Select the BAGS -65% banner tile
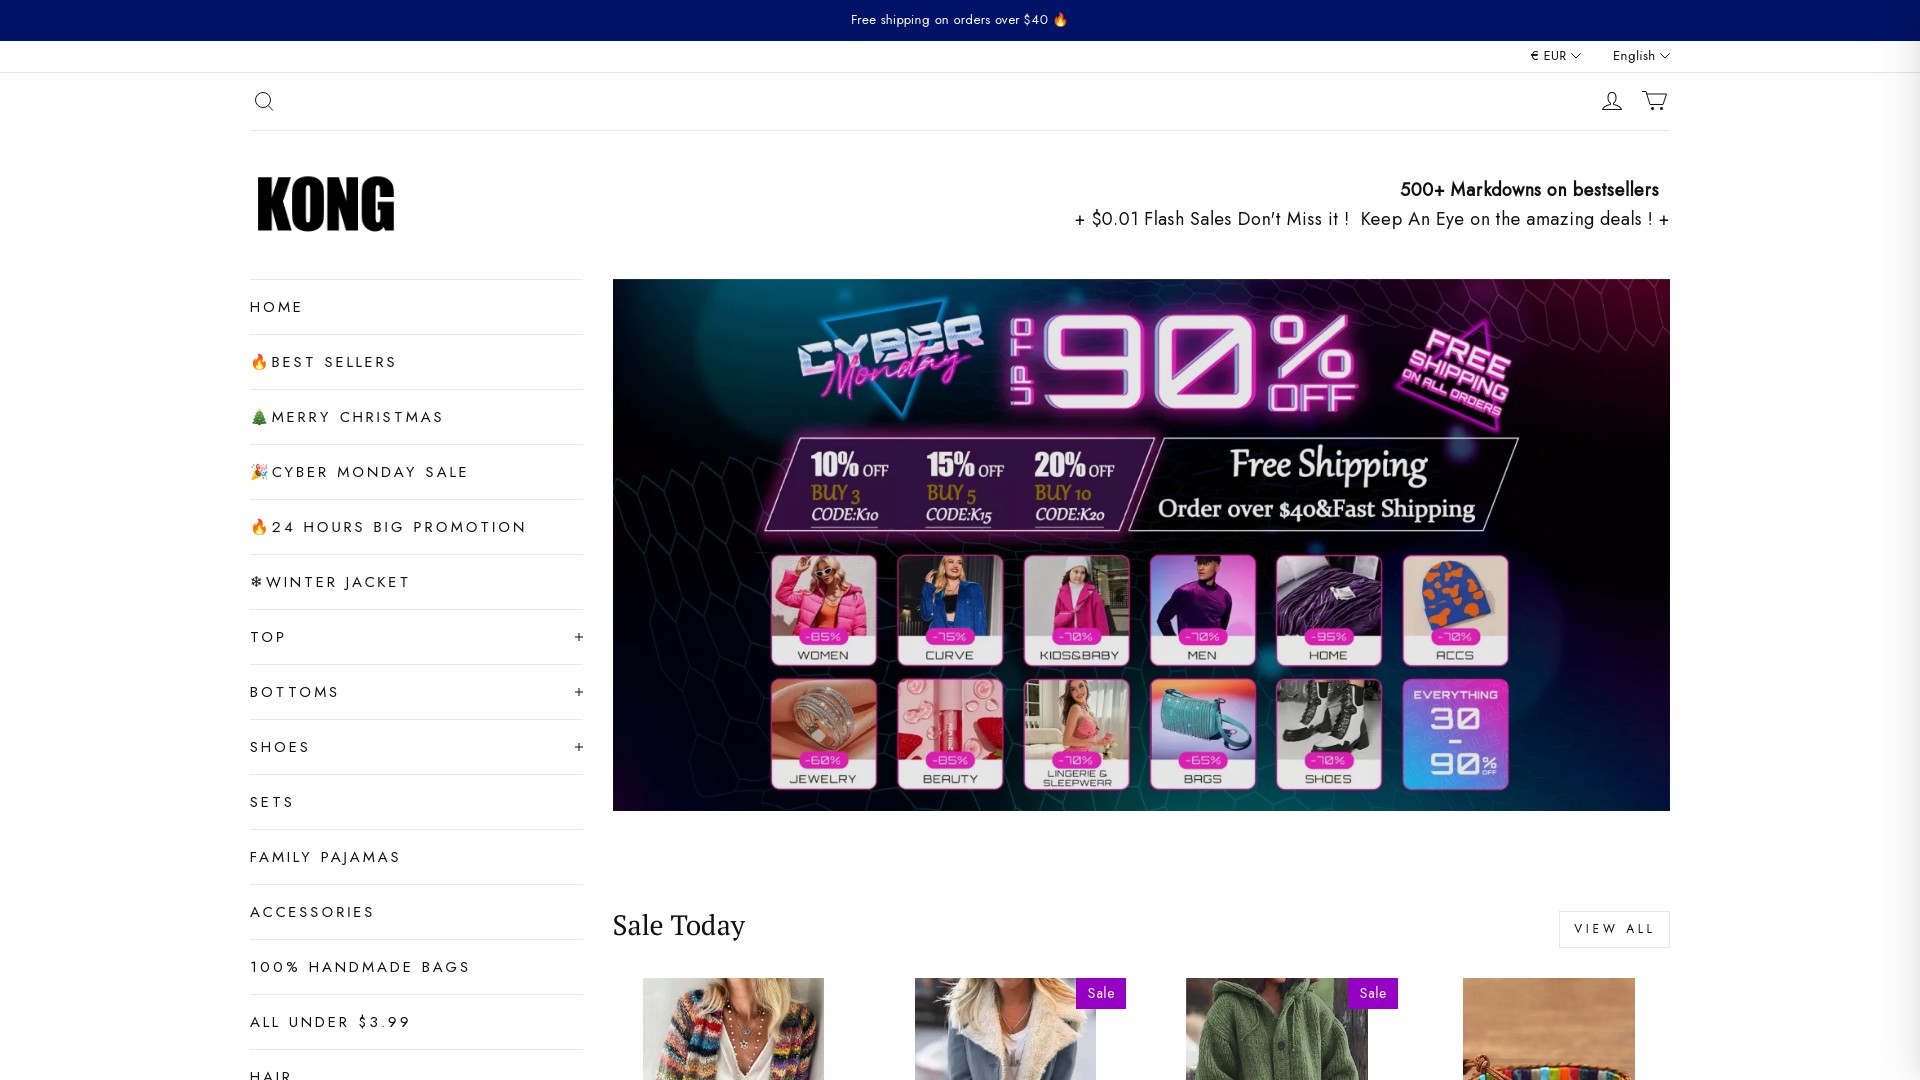The height and width of the screenshot is (1080, 1920). click(x=1203, y=734)
